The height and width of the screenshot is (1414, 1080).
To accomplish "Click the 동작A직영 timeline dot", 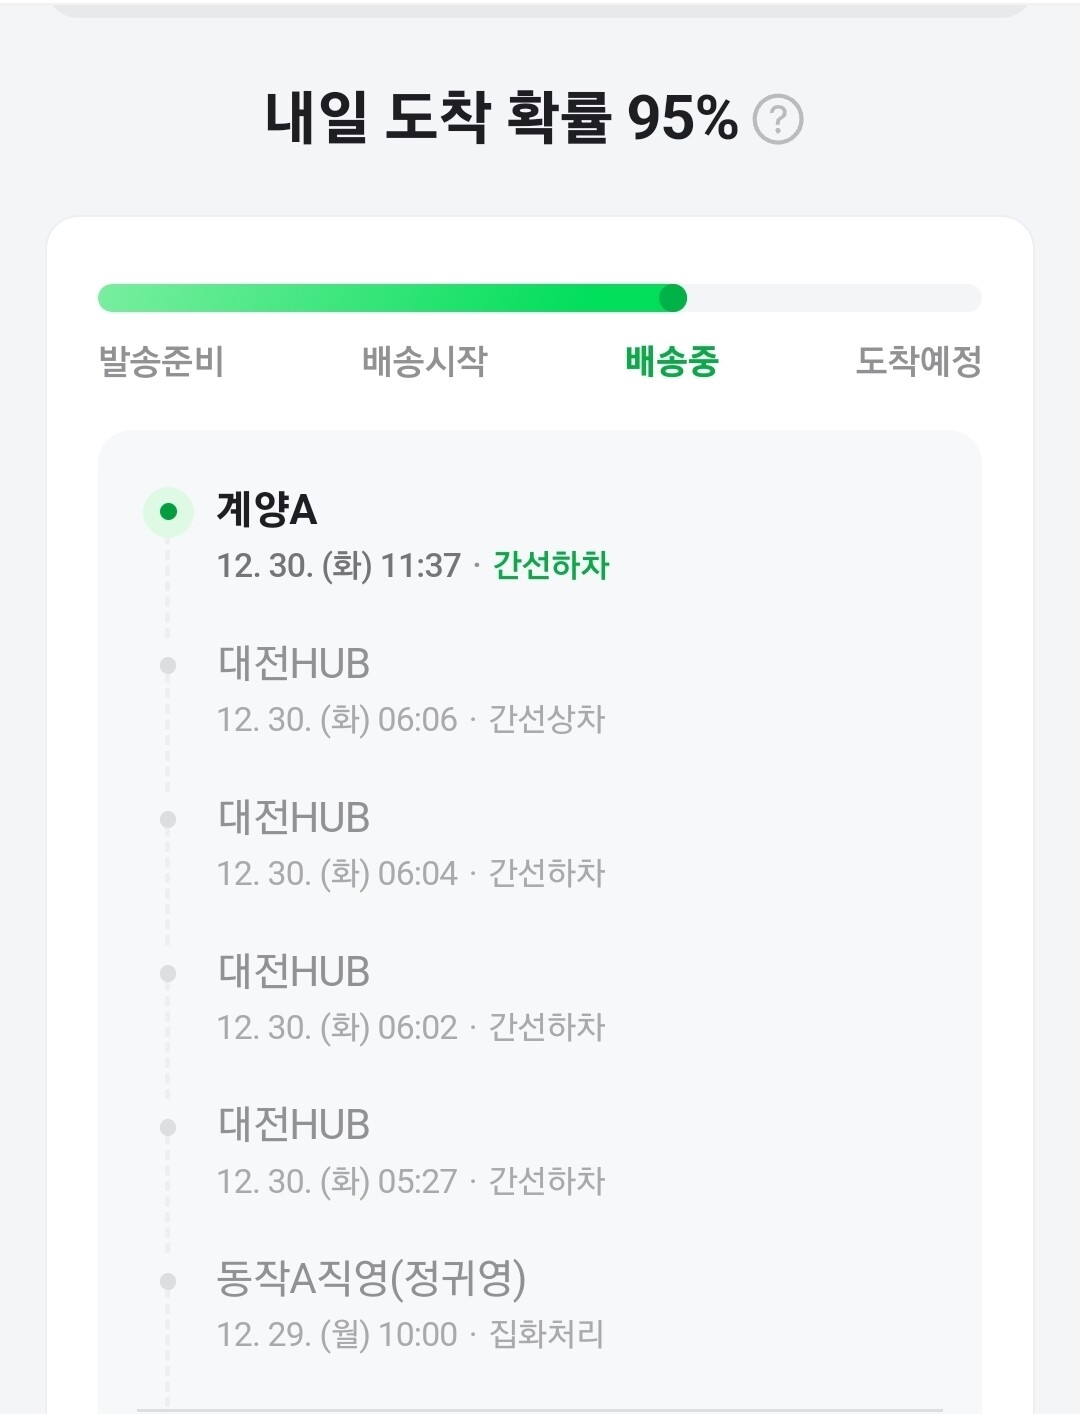I will (168, 1281).
